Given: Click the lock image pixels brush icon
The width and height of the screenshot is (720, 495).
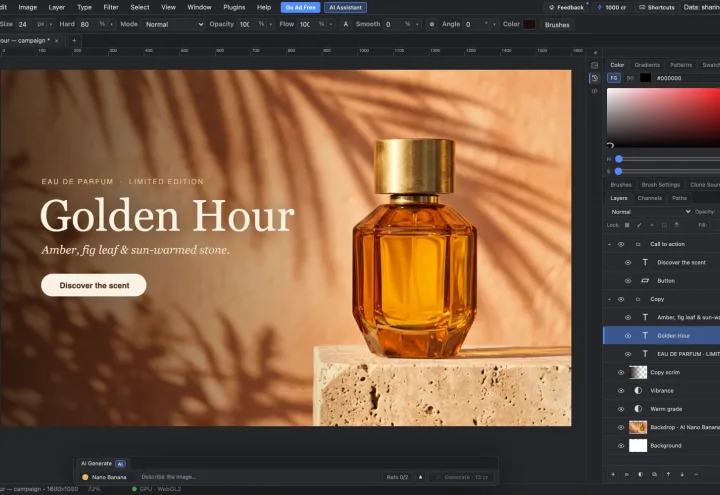Looking at the screenshot, I should (639, 225).
